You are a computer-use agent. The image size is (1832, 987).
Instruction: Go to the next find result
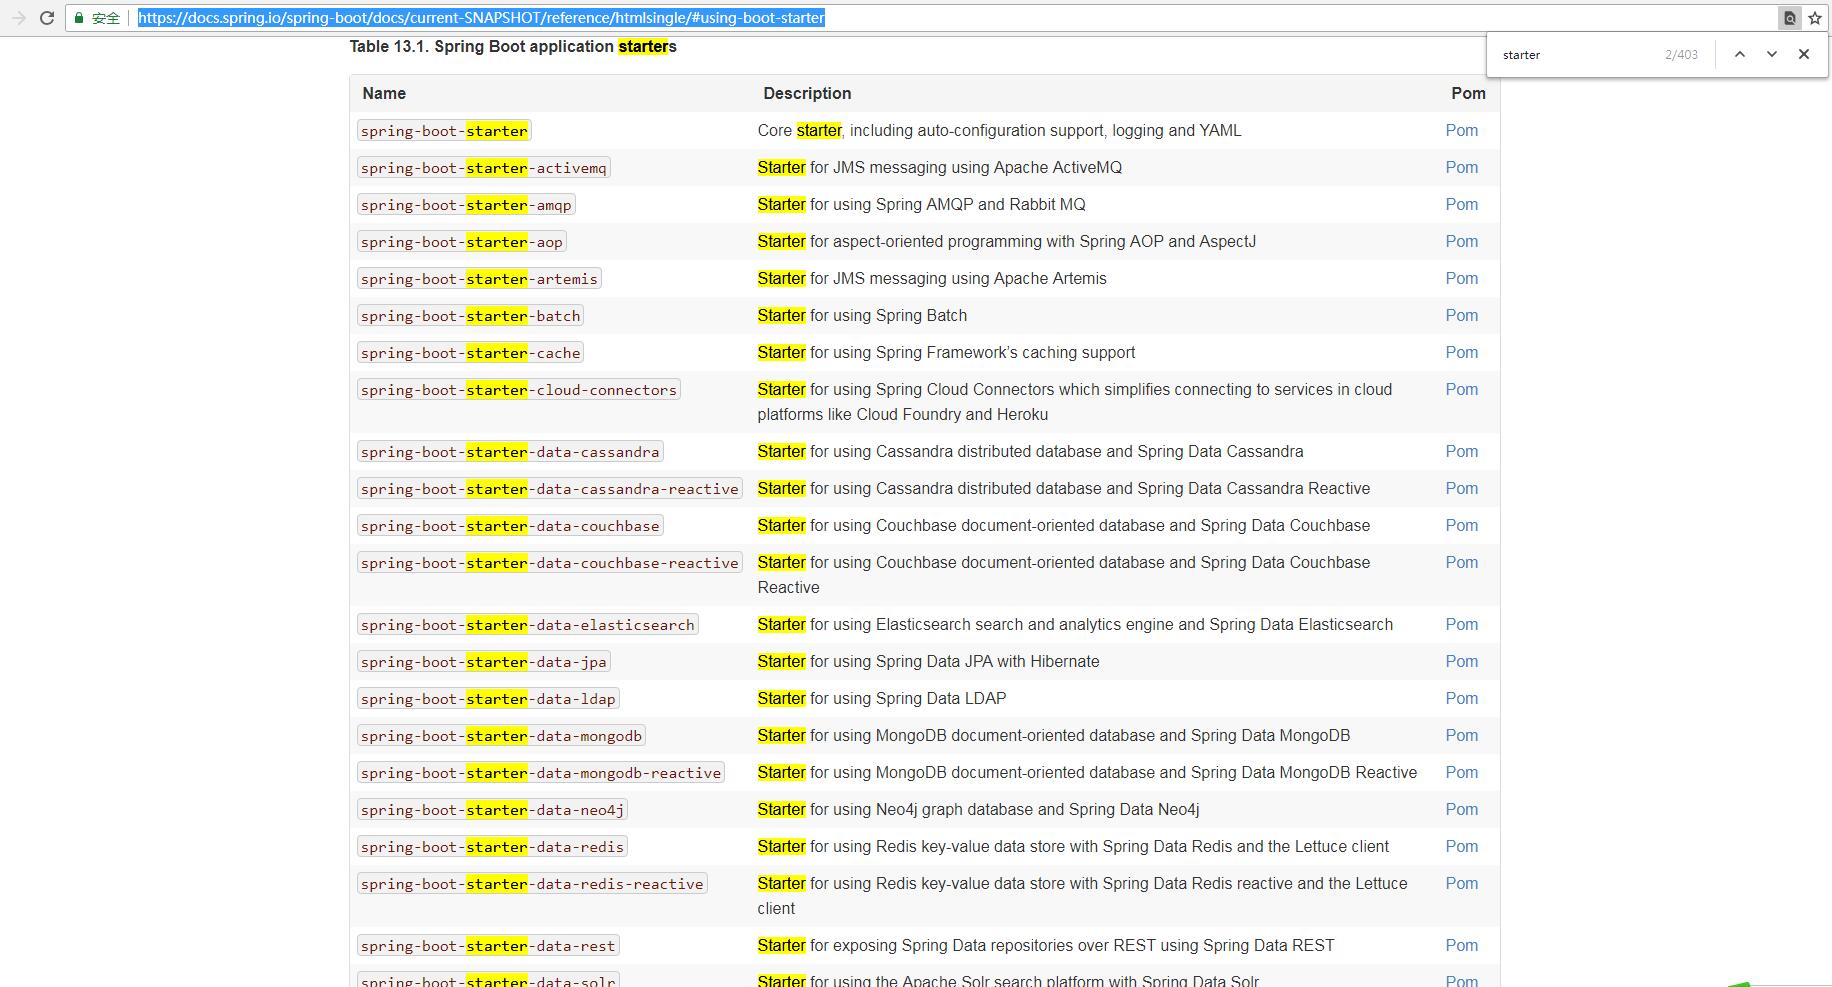1772,54
